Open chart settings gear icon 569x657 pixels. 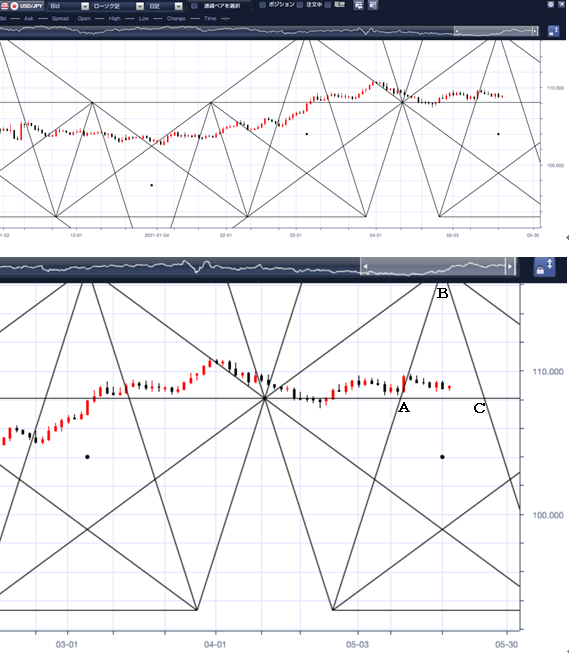551,4
